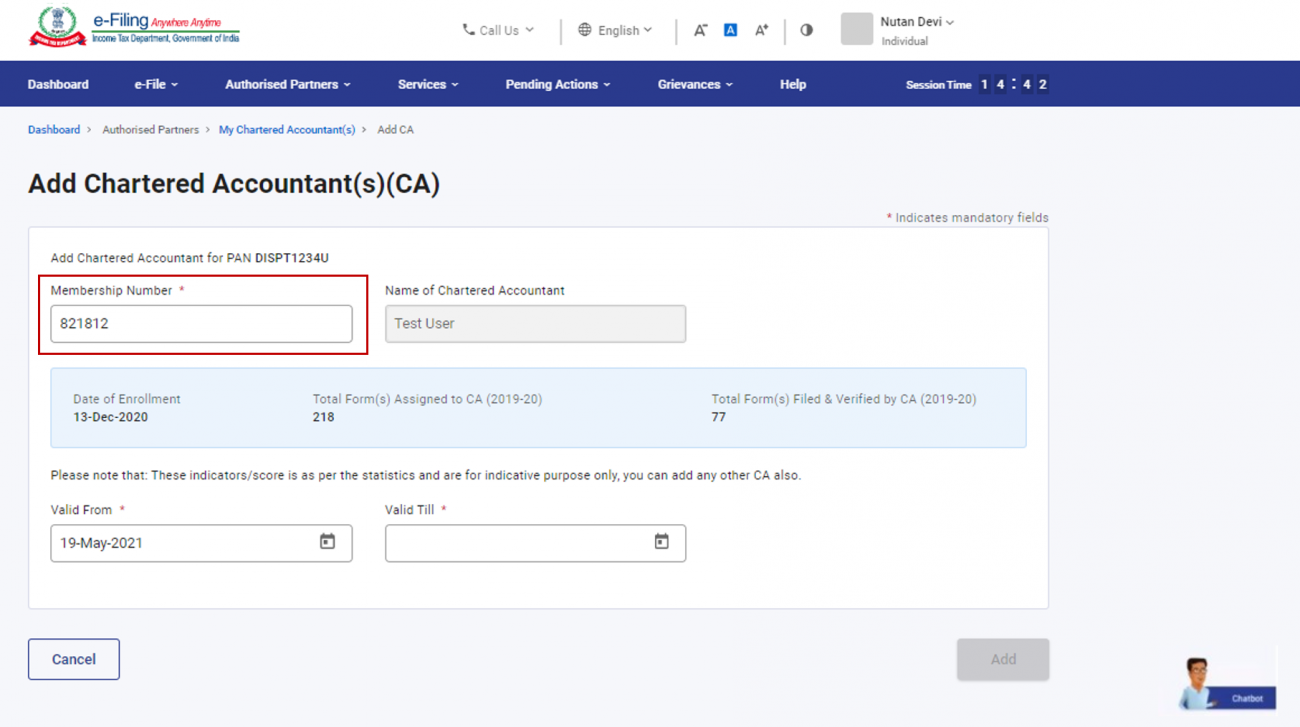Open the My Chartered Accountant(s) breadcrumb link
The width and height of the screenshot is (1300, 727).
287,129
